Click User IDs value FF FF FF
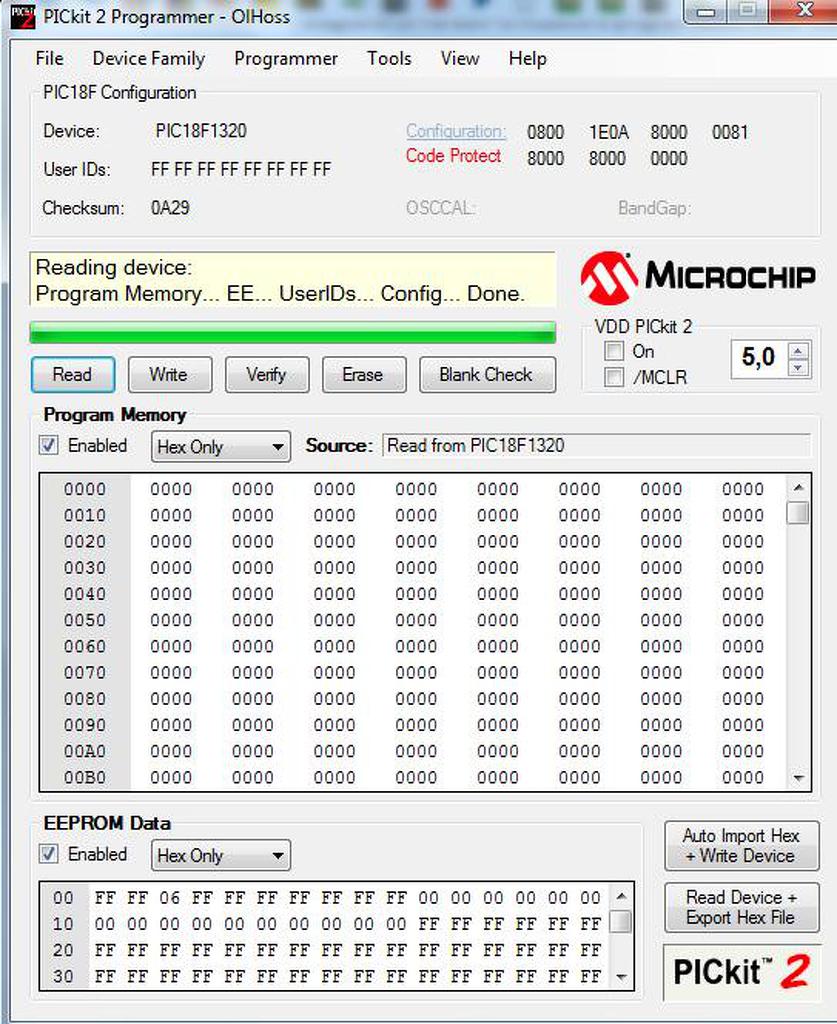The image size is (837, 1024). pos(240,170)
